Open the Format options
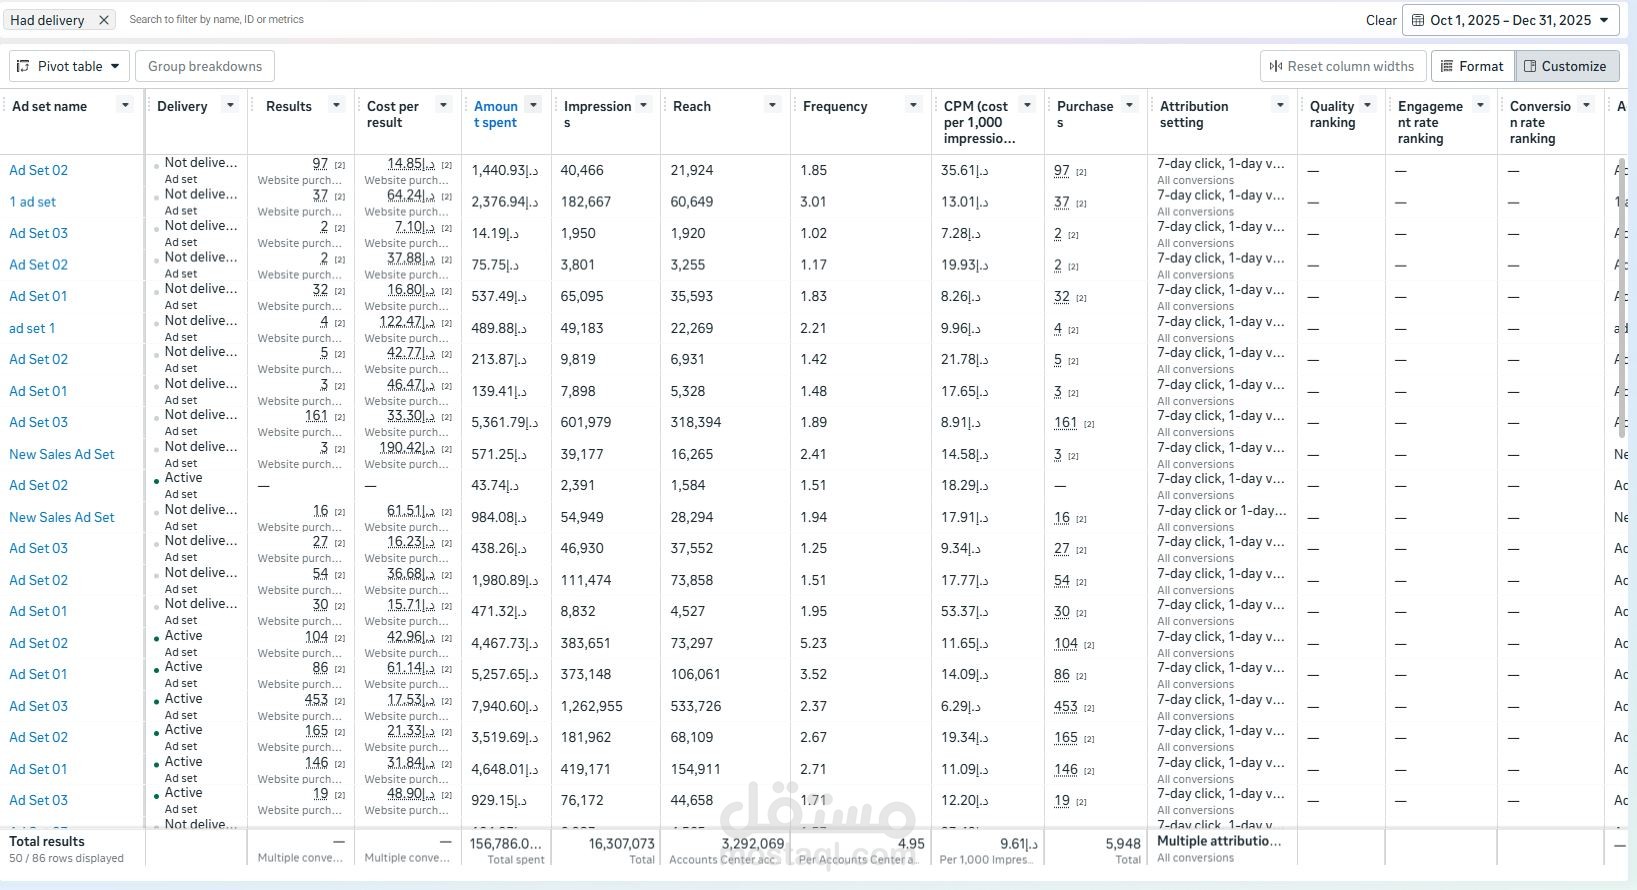Viewport: 1637px width, 890px height. coord(1471,66)
